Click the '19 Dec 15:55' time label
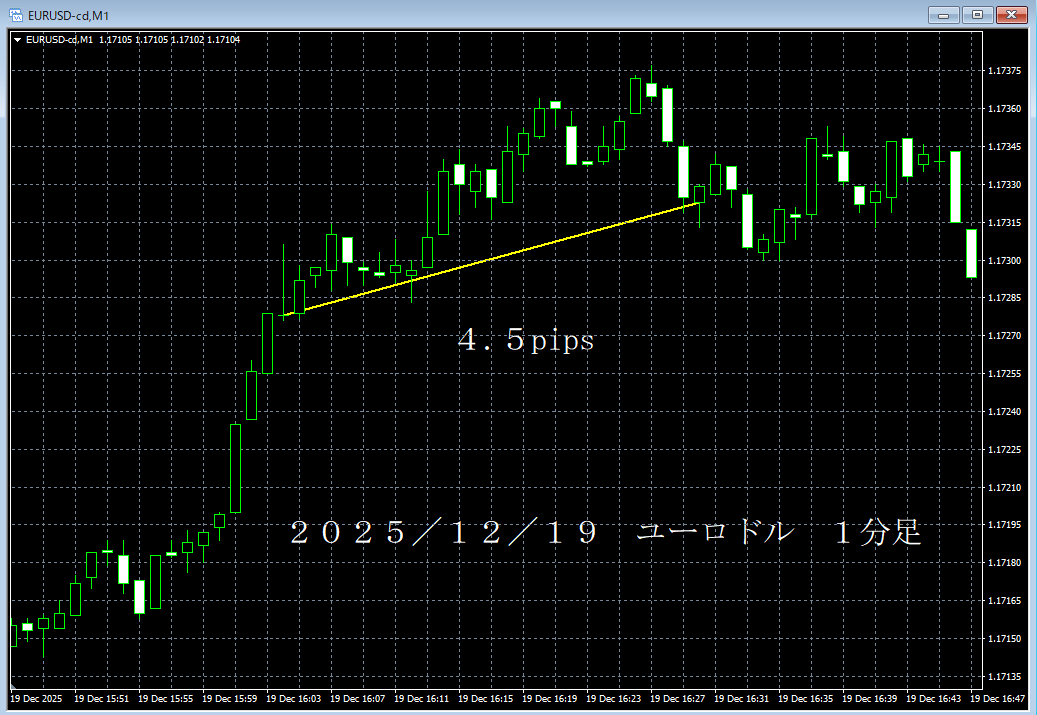 click(x=165, y=698)
